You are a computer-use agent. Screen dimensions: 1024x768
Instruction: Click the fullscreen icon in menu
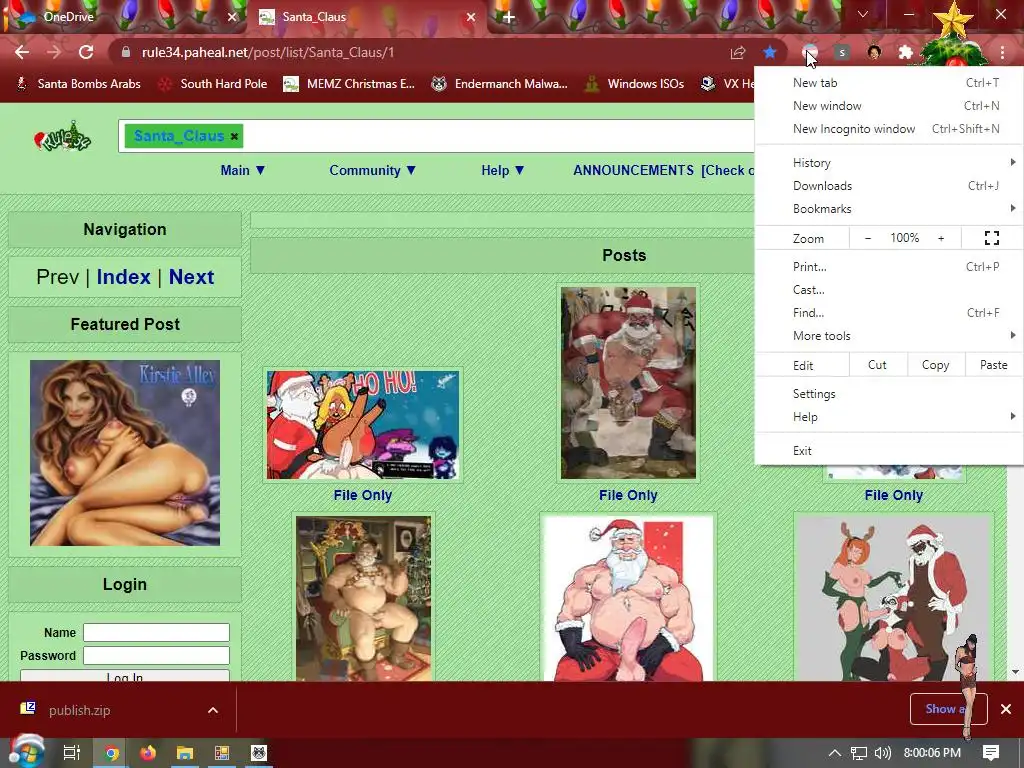coord(991,238)
